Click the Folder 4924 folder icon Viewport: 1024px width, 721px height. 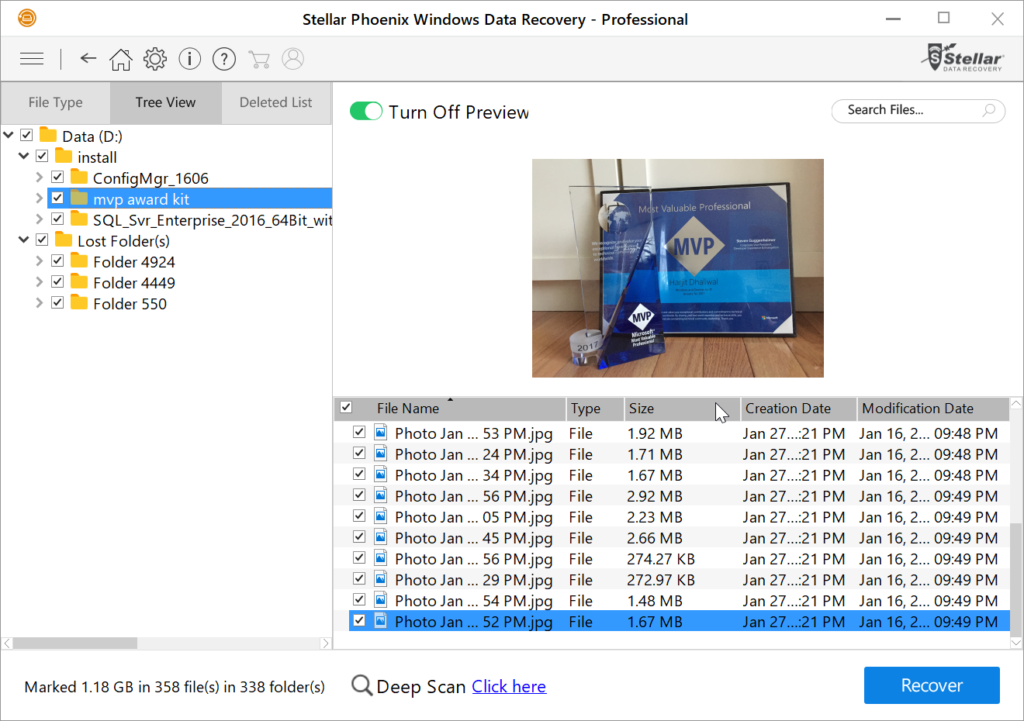pyautogui.click(x=79, y=261)
